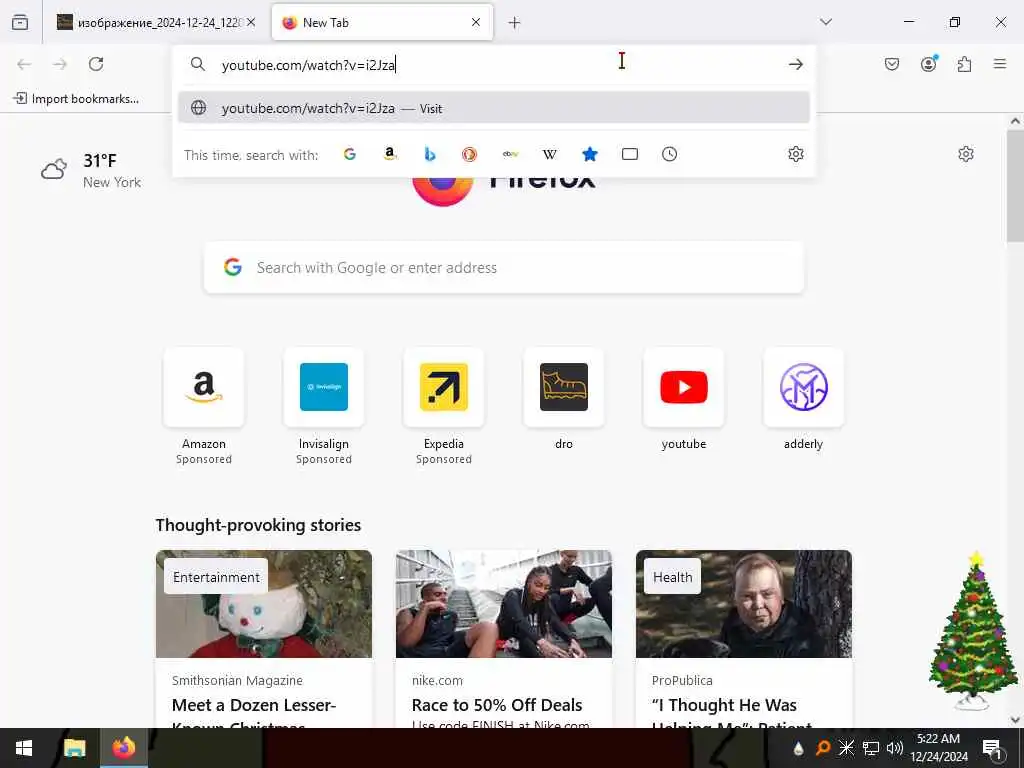
Task: Open volume control in system tray
Action: tap(895, 748)
